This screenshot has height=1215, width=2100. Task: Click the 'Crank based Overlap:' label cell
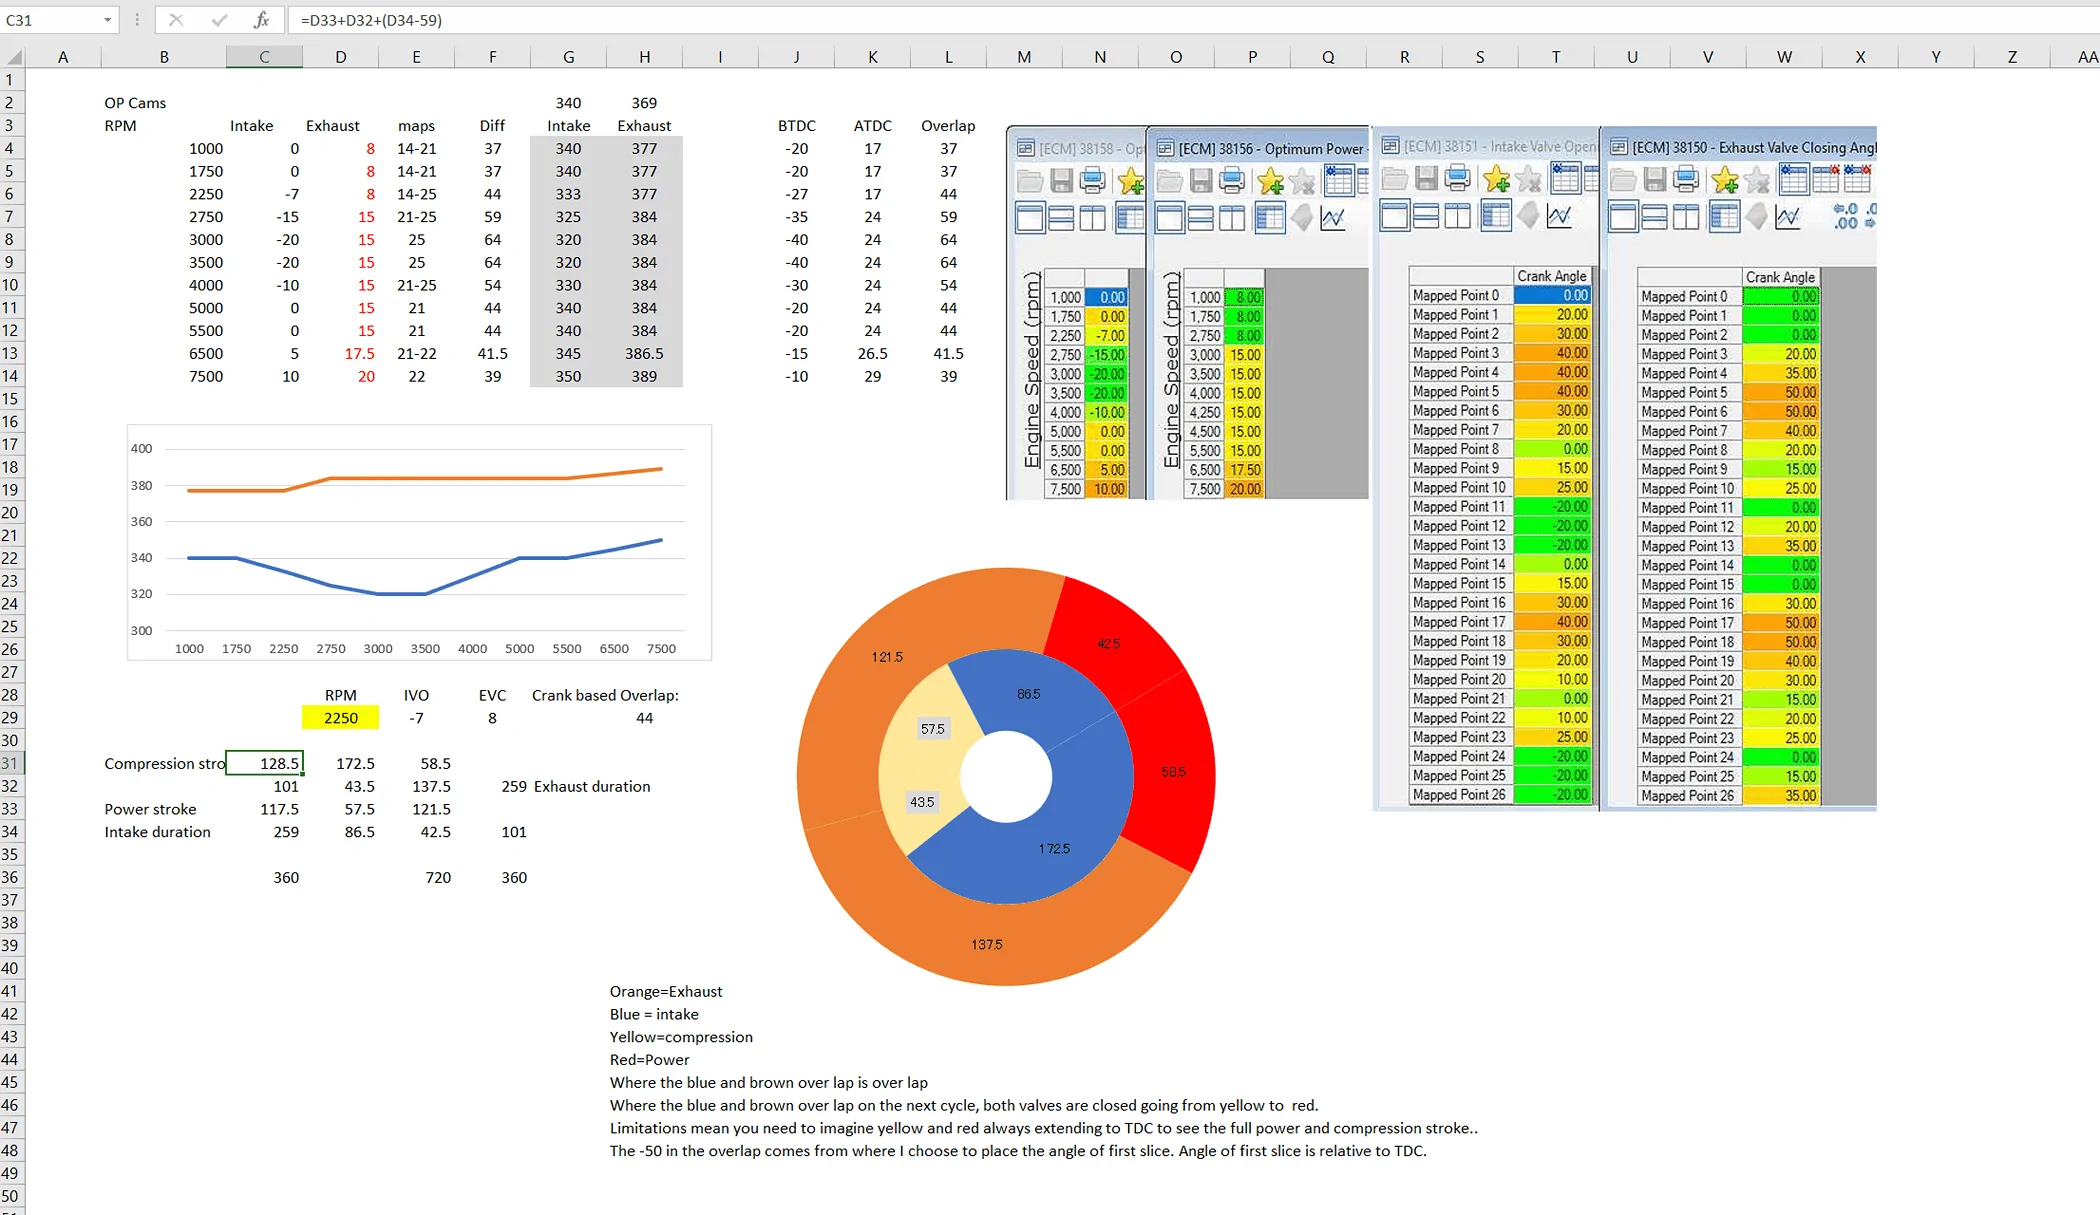tap(605, 695)
